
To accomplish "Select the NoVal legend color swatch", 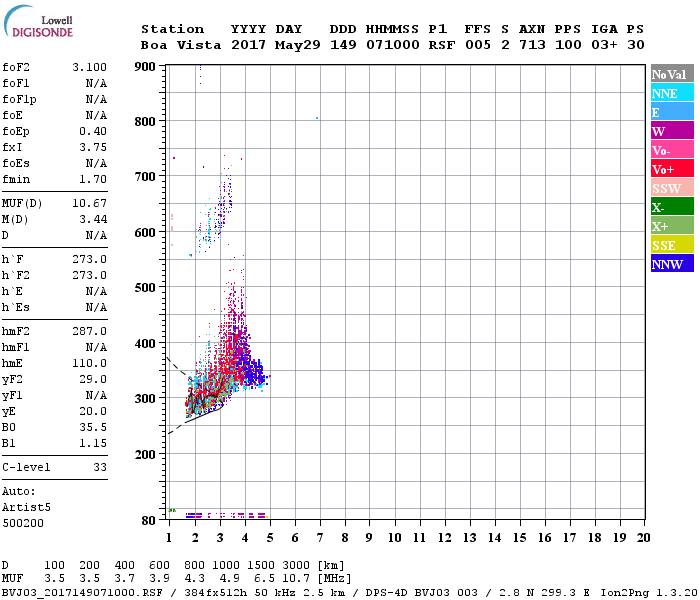I will 672,74.
